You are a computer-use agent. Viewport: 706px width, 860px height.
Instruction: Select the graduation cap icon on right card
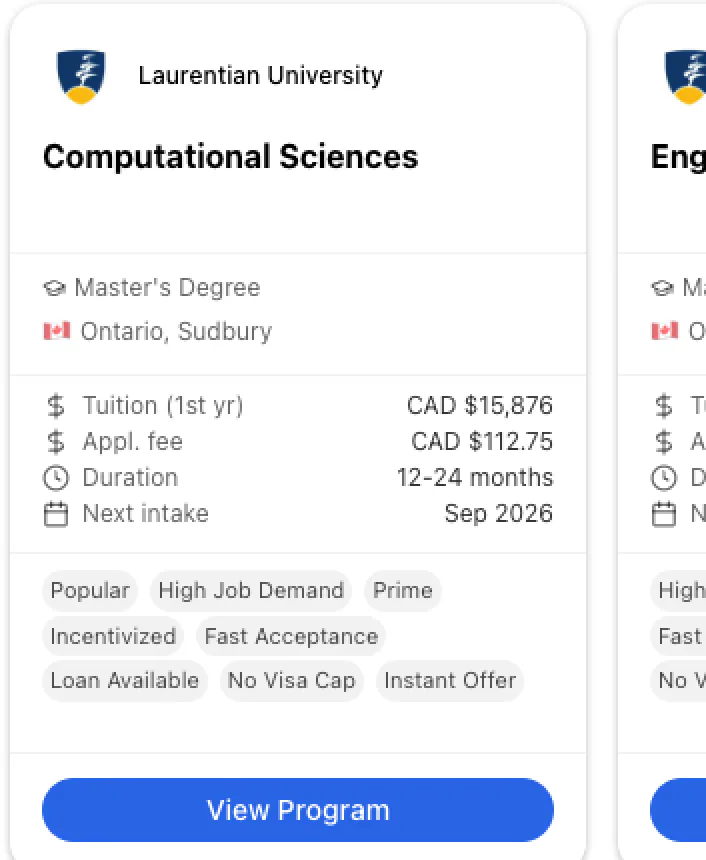[662, 287]
